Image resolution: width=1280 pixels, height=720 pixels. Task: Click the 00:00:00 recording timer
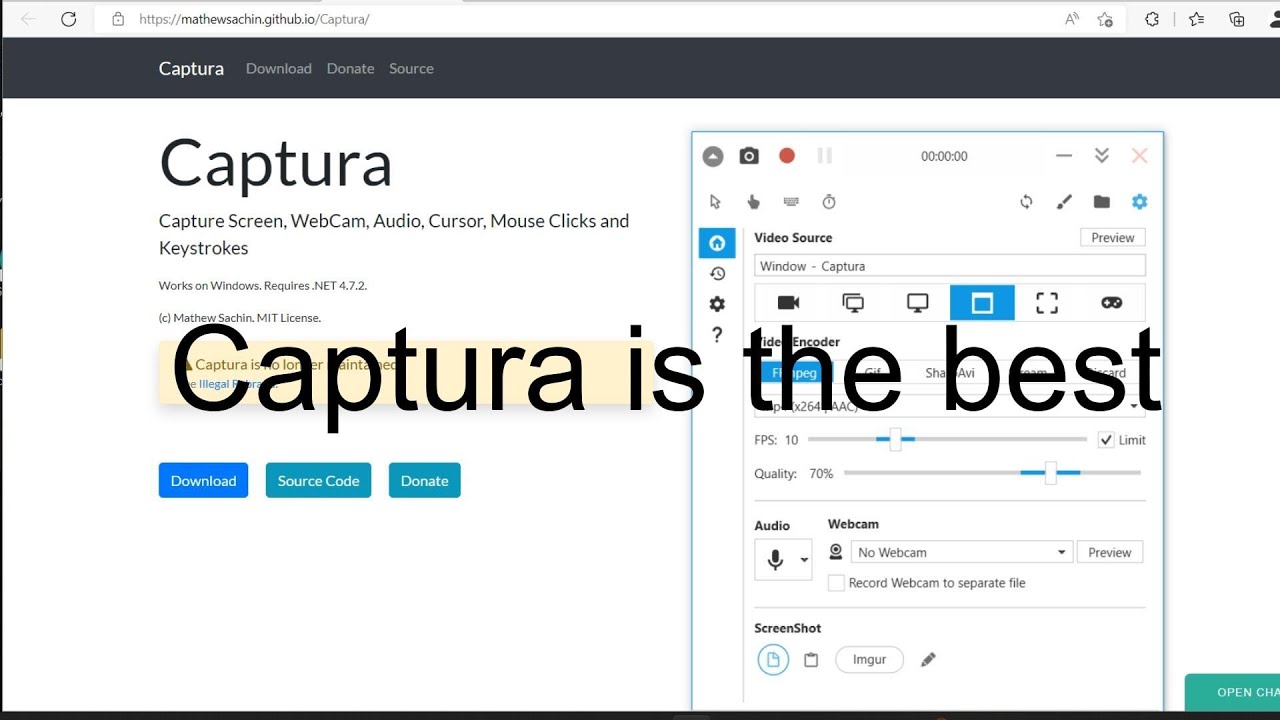[944, 156]
